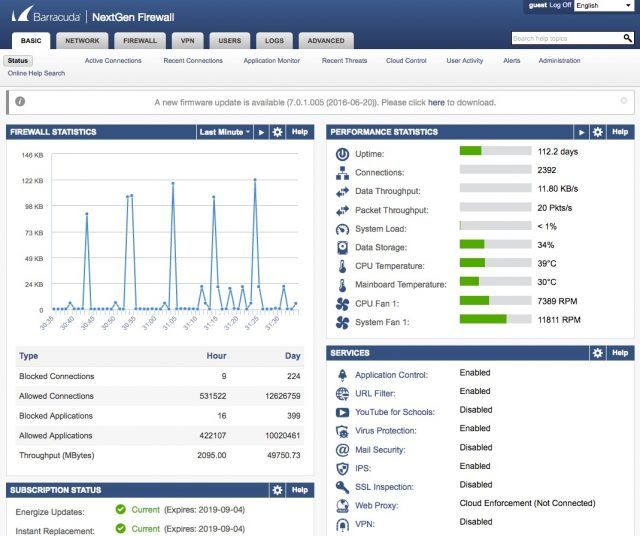Image resolution: width=640 pixels, height=536 pixels.
Task: Click the System Load gauge icon
Action: click(x=342, y=229)
